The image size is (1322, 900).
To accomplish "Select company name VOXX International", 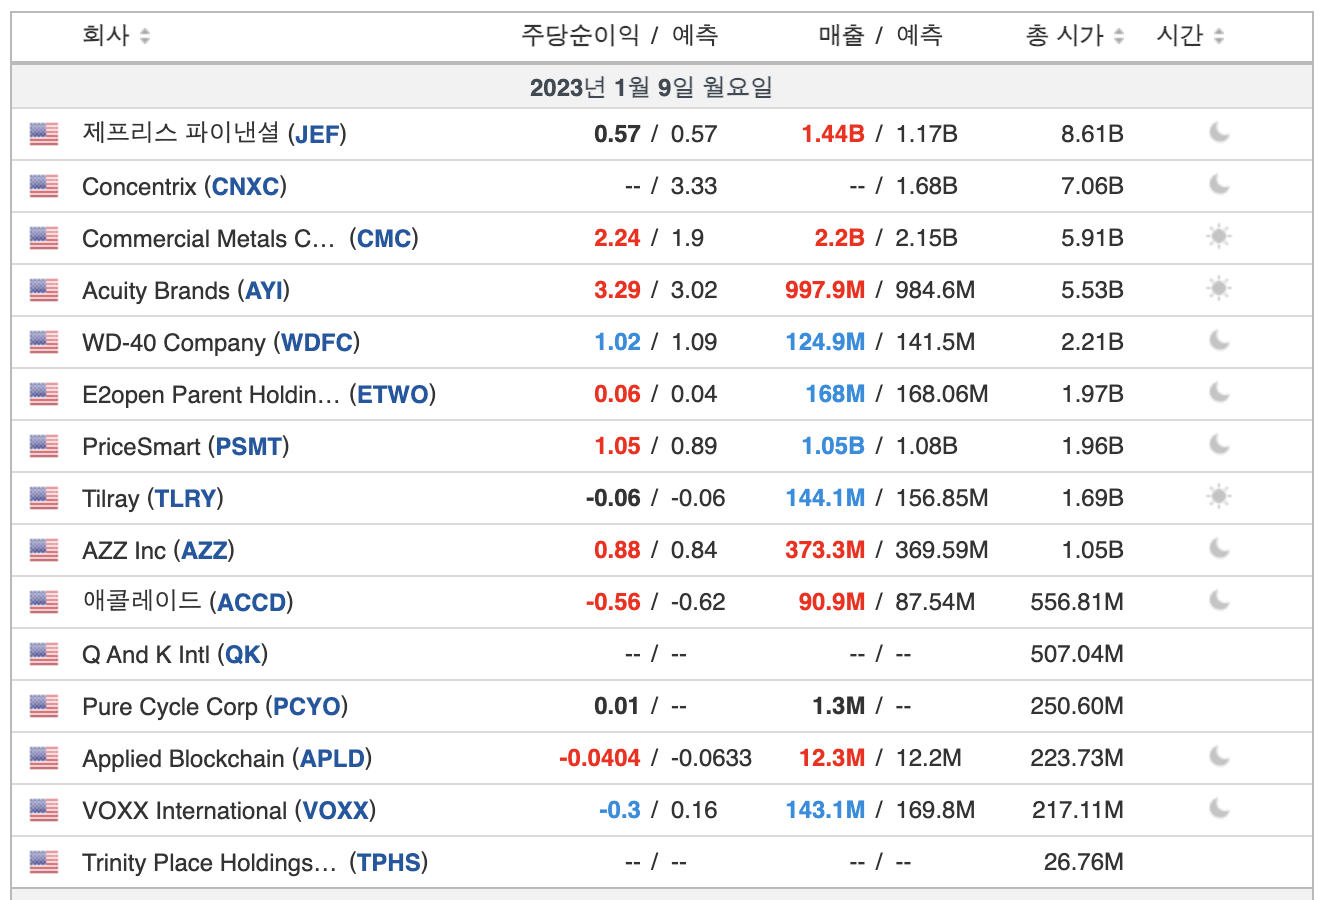I will (x=184, y=810).
